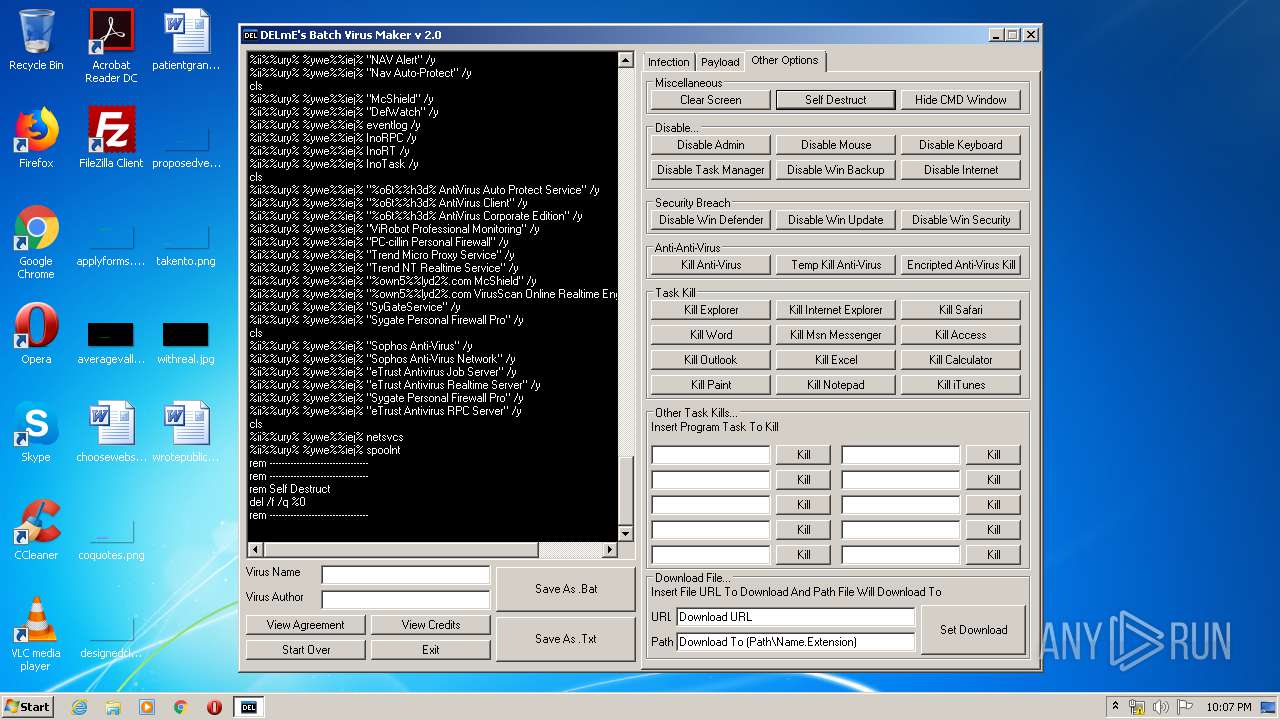Open the Skype desktop shortcut
1280x720 pixels.
click(x=36, y=432)
